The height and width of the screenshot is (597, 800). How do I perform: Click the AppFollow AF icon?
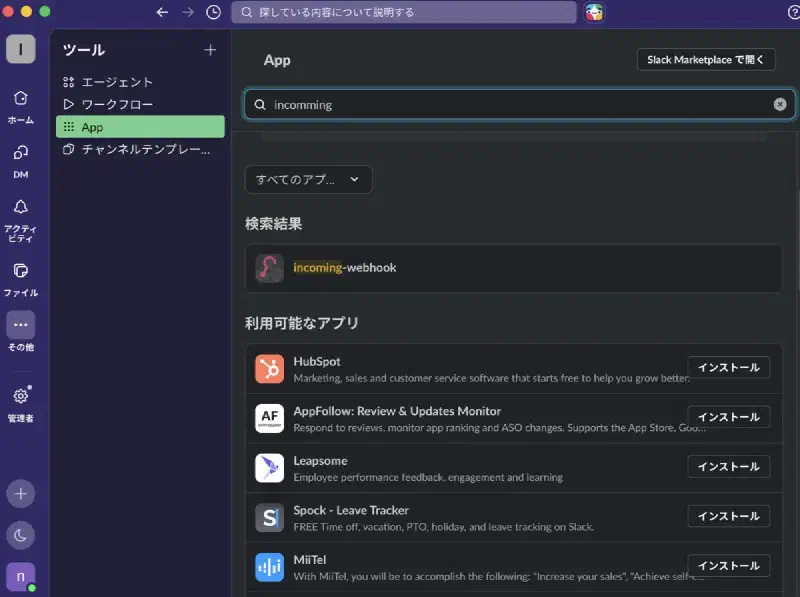pos(269,418)
